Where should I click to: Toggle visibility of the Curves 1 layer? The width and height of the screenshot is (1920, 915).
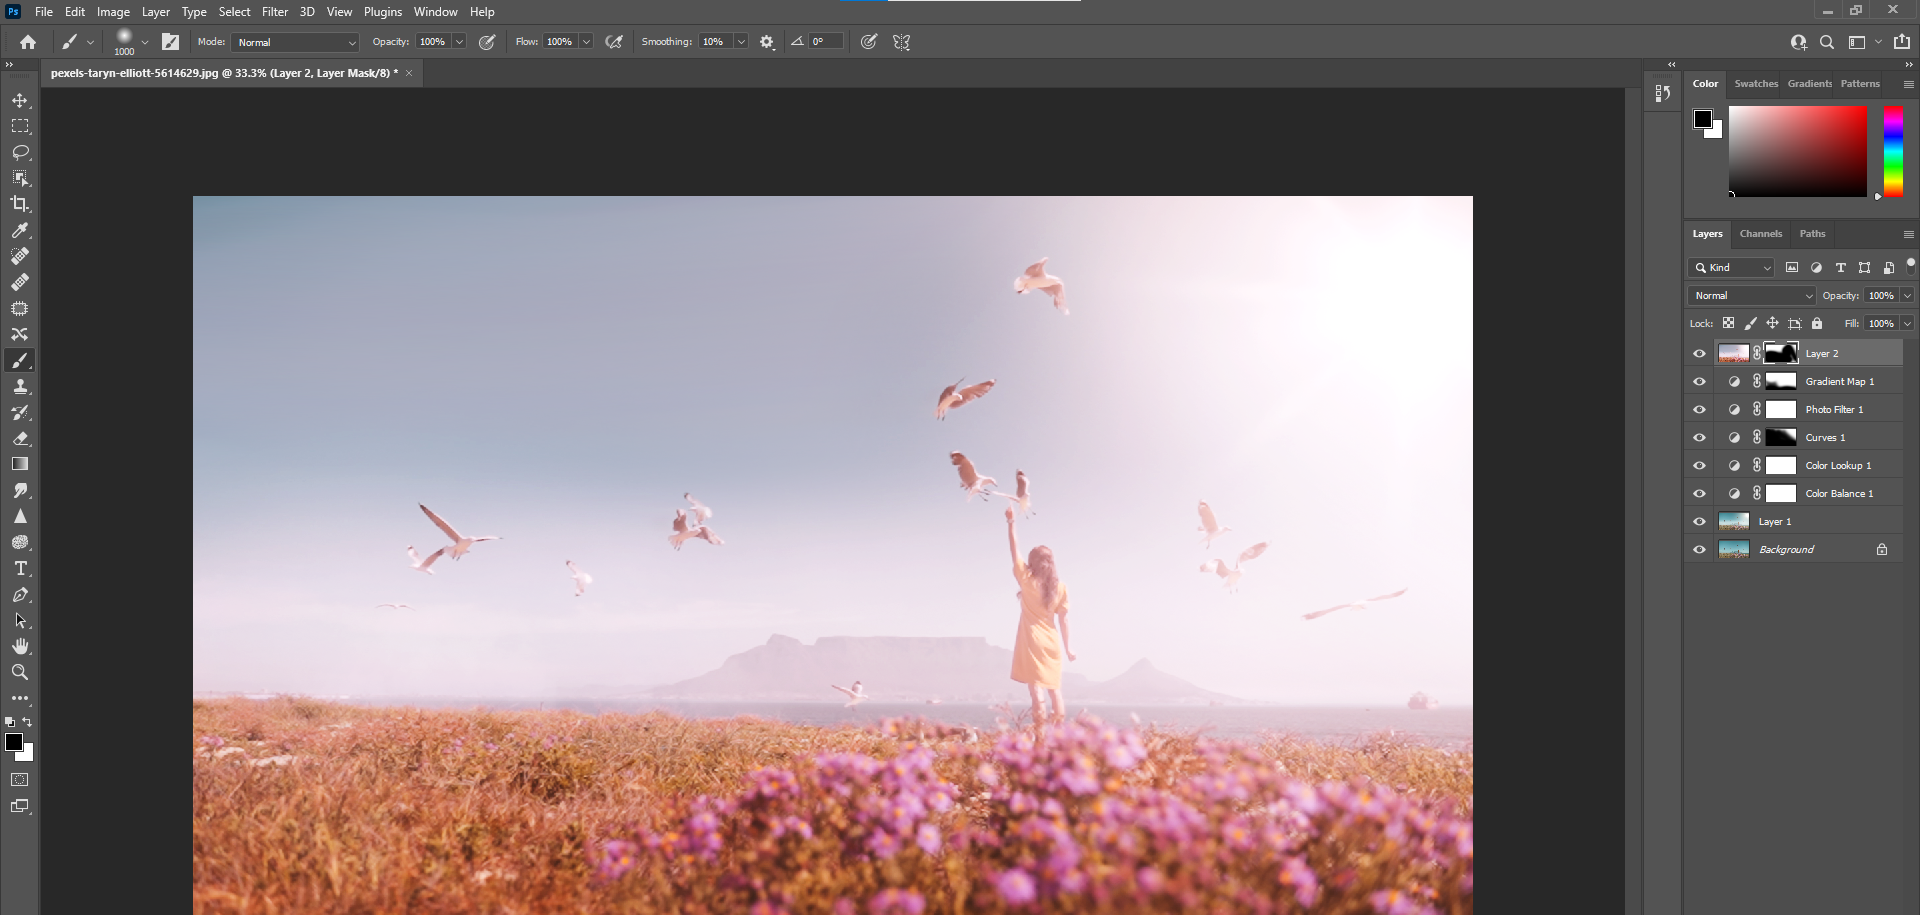pyautogui.click(x=1699, y=437)
